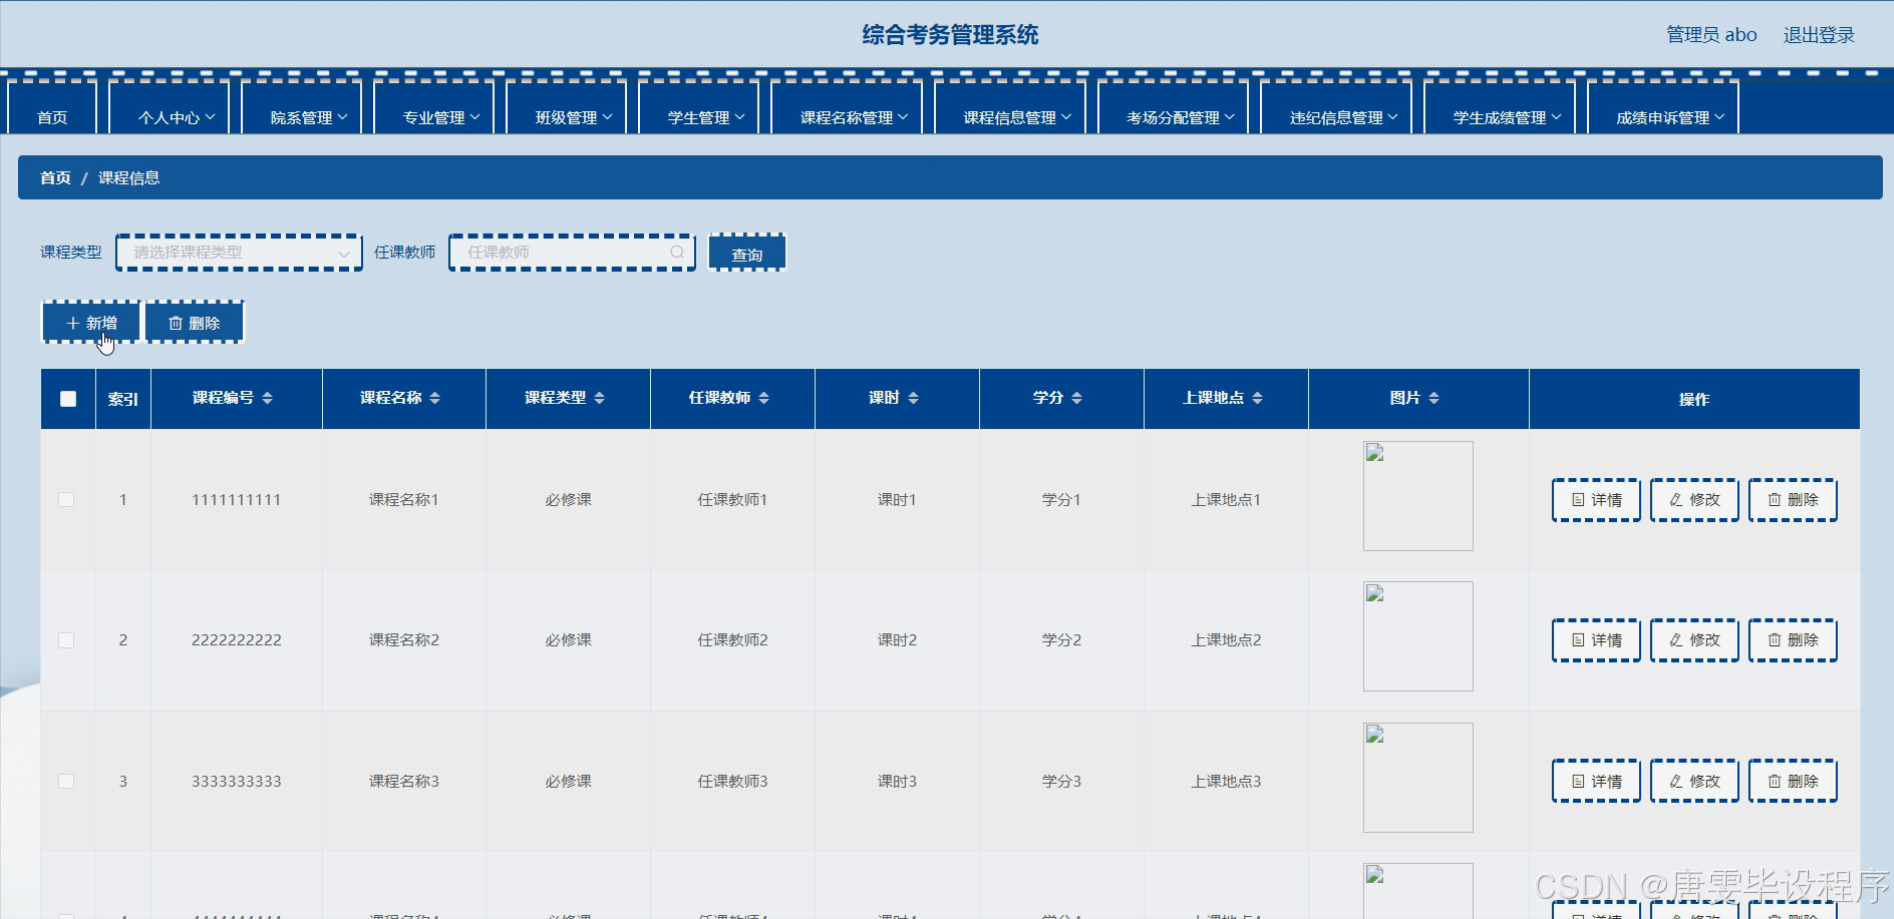Focus the 任课教师 search input field
This screenshot has height=919, width=1894.
(x=572, y=252)
